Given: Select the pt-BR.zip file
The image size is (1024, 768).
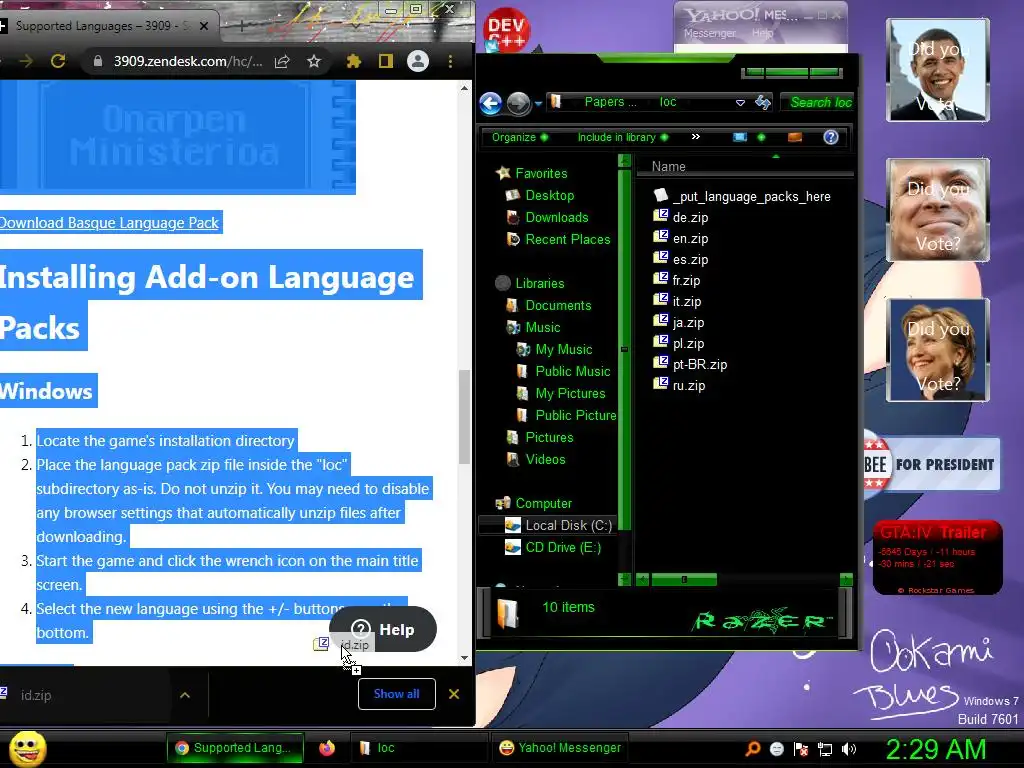Looking at the screenshot, I should 690,364.
